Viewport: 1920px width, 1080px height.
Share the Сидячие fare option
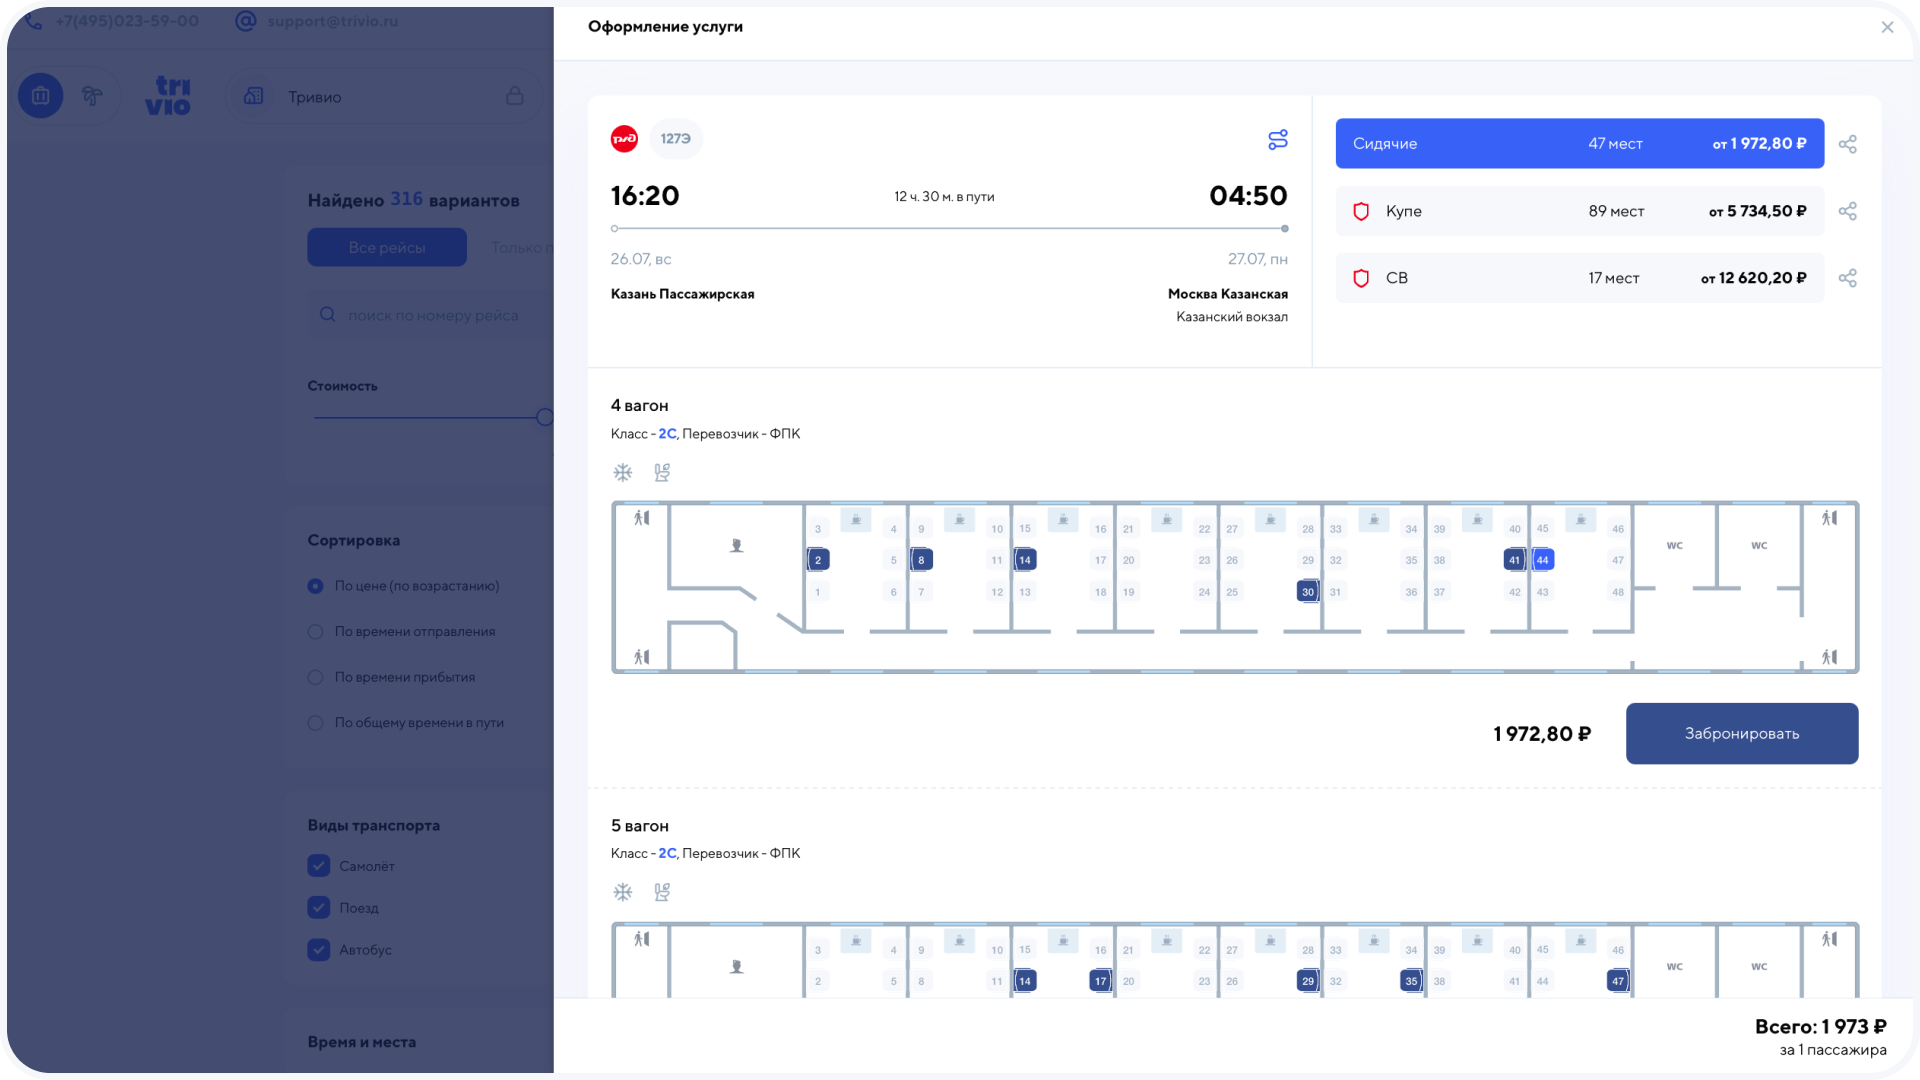1847,144
